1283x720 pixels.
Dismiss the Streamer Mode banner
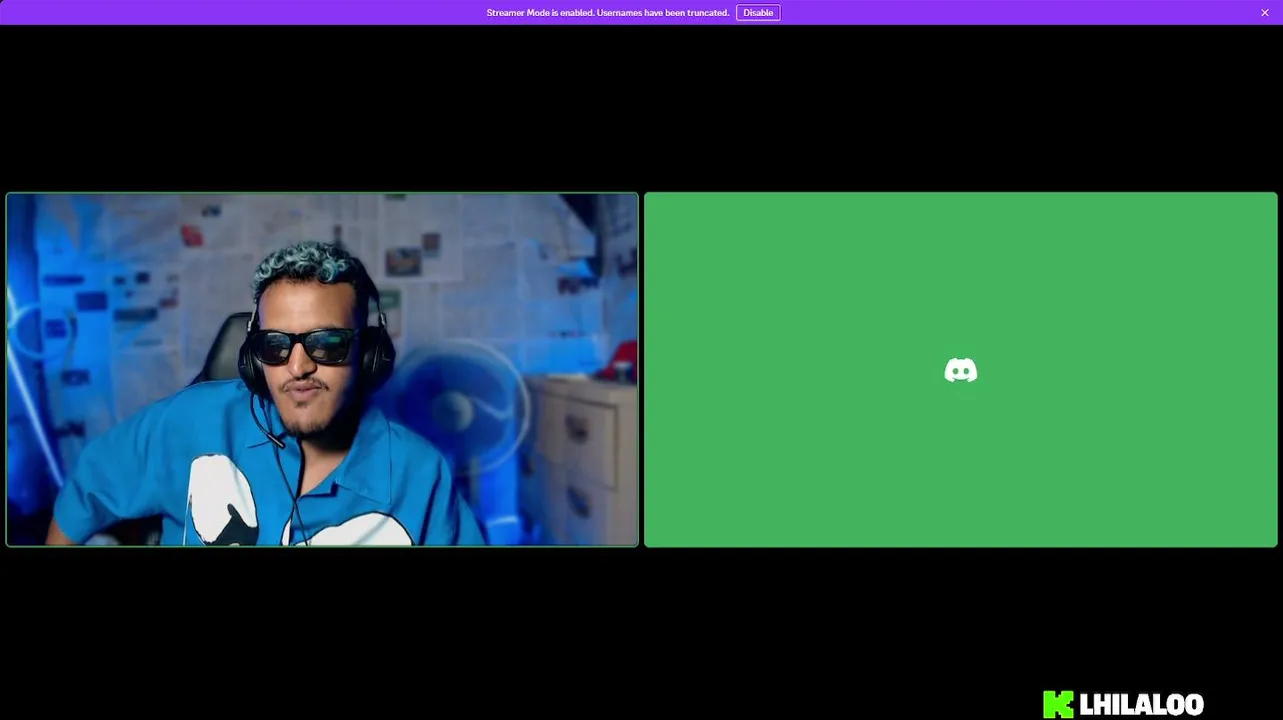click(x=1264, y=13)
